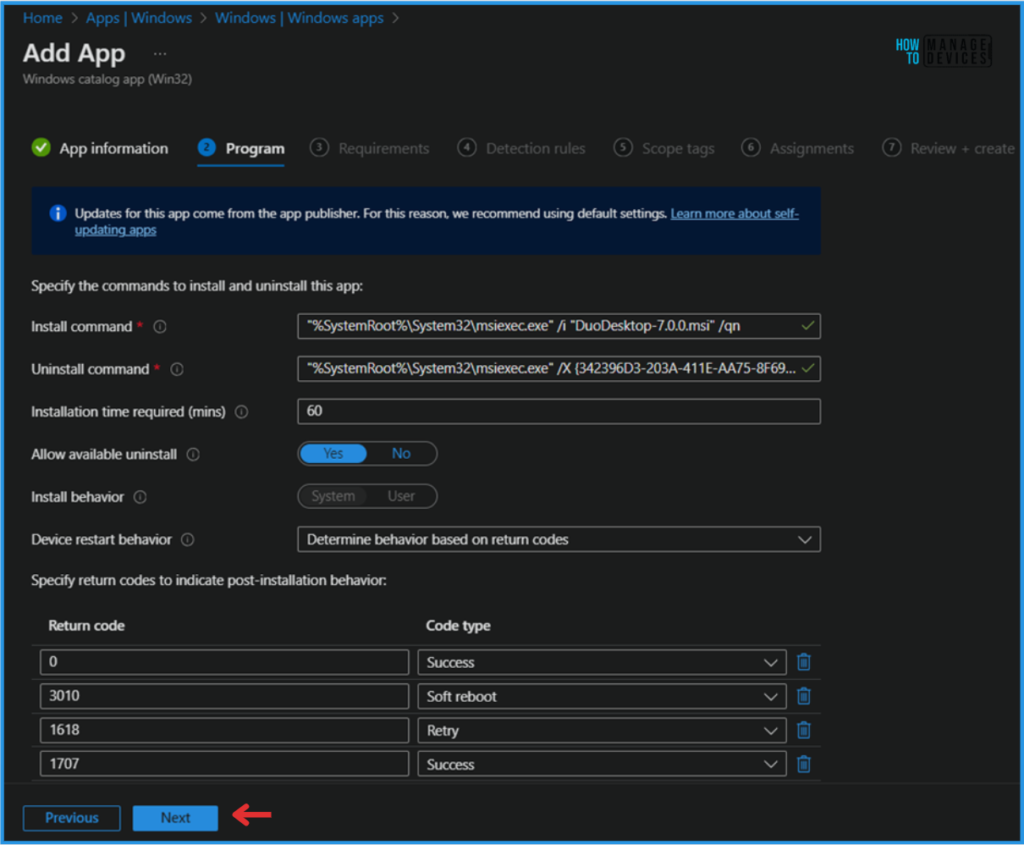Click the Code type column header
Viewport: 1024px width, 845px height.
pyautogui.click(x=458, y=626)
